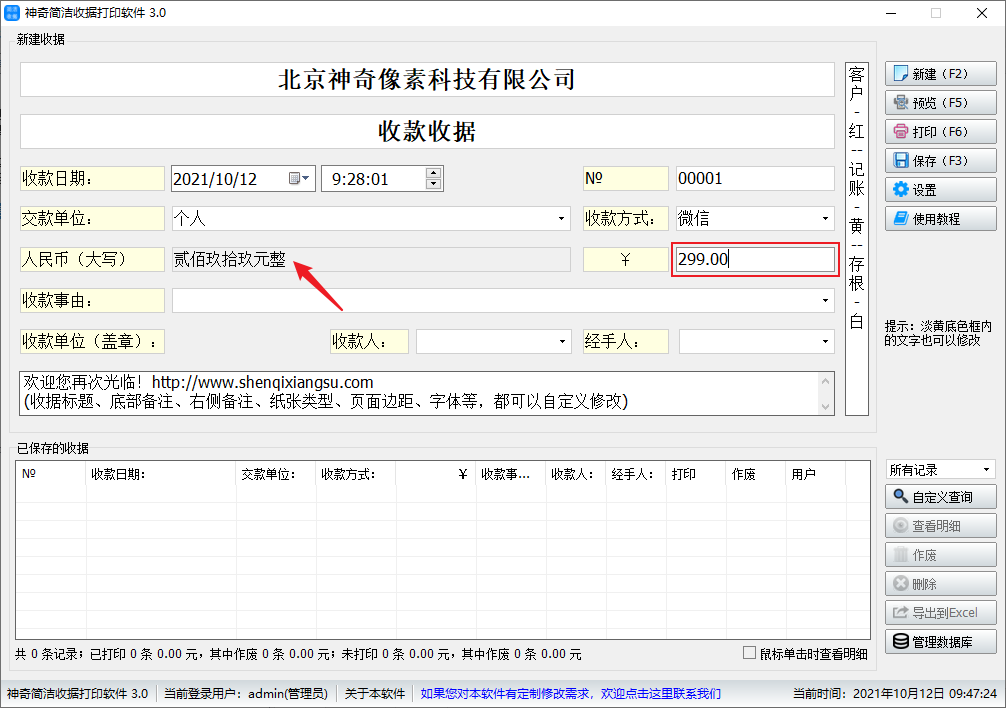The image size is (1006, 708).
Task: Click 关于本软件 in status bar
Action: [x=375, y=693]
